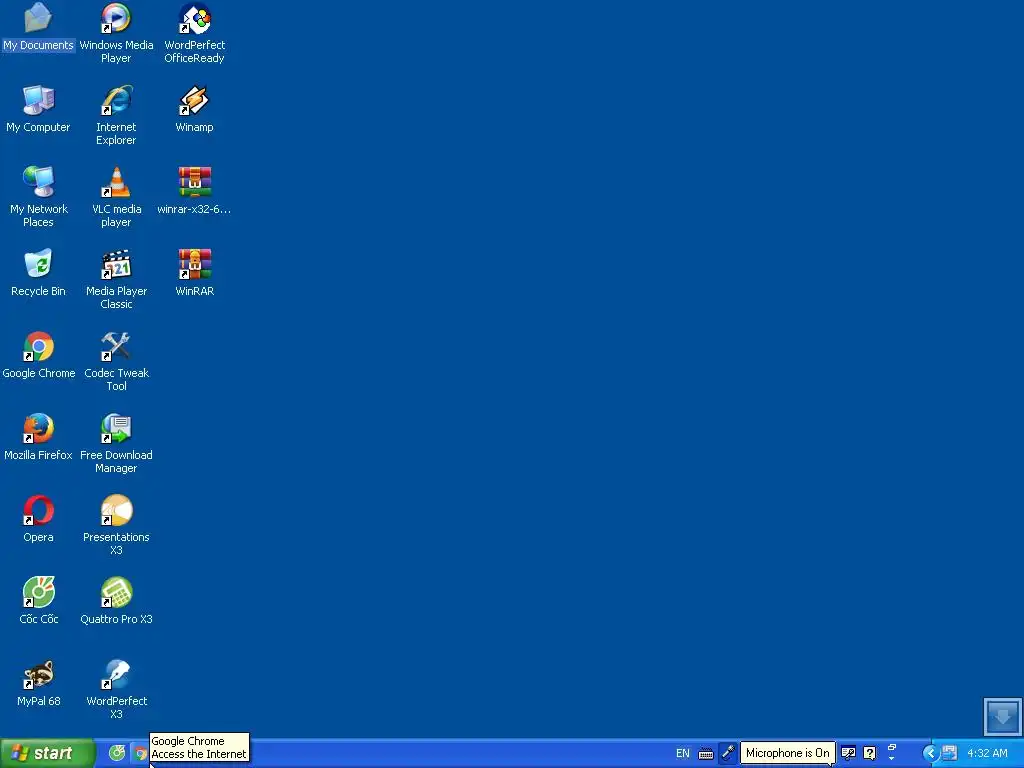Click the network connection tray icon
Image resolution: width=1024 pixels, height=768 pixels.
[950, 753]
